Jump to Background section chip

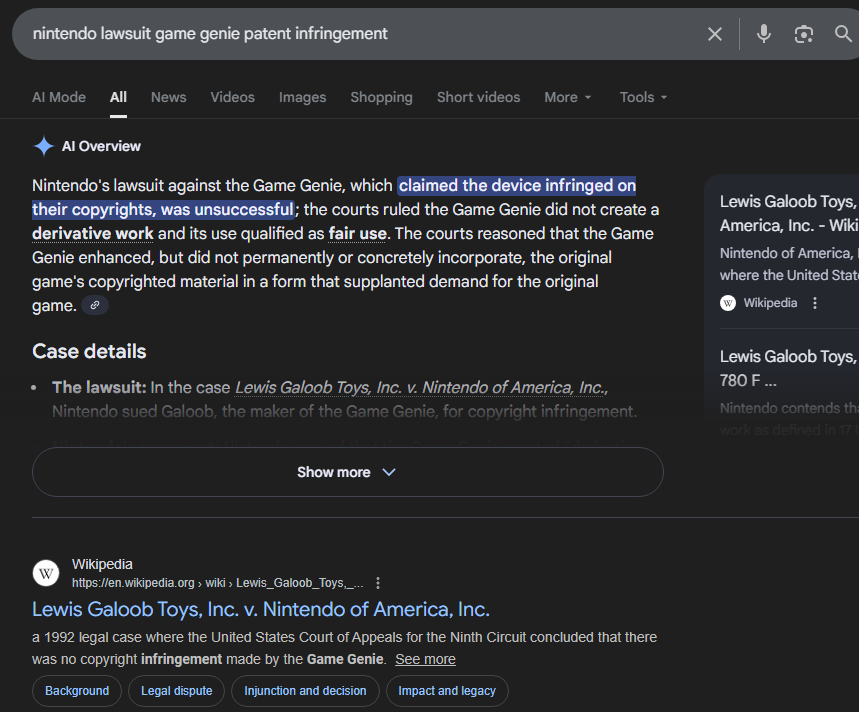click(77, 691)
